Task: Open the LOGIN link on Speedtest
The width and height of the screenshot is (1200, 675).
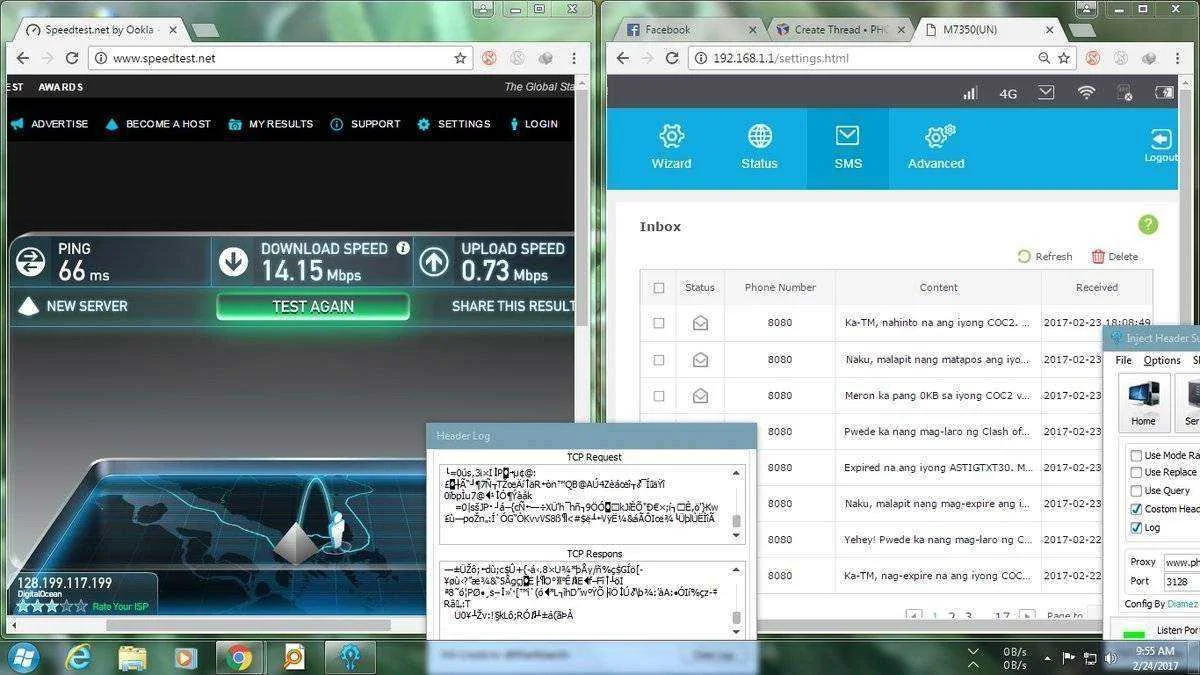Action: (x=533, y=124)
